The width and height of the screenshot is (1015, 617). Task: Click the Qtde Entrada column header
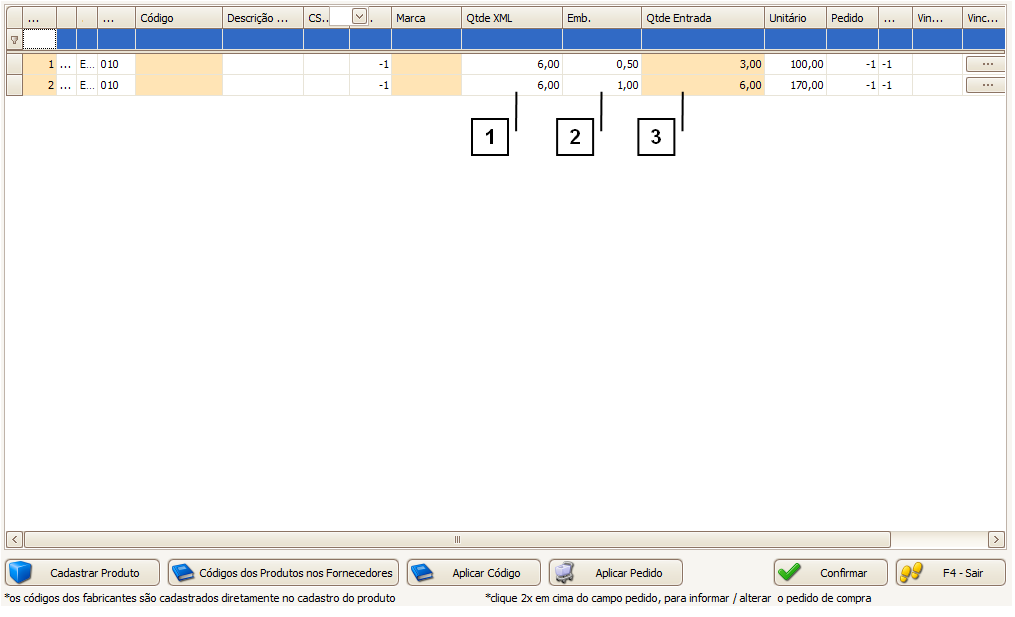pyautogui.click(x=702, y=18)
